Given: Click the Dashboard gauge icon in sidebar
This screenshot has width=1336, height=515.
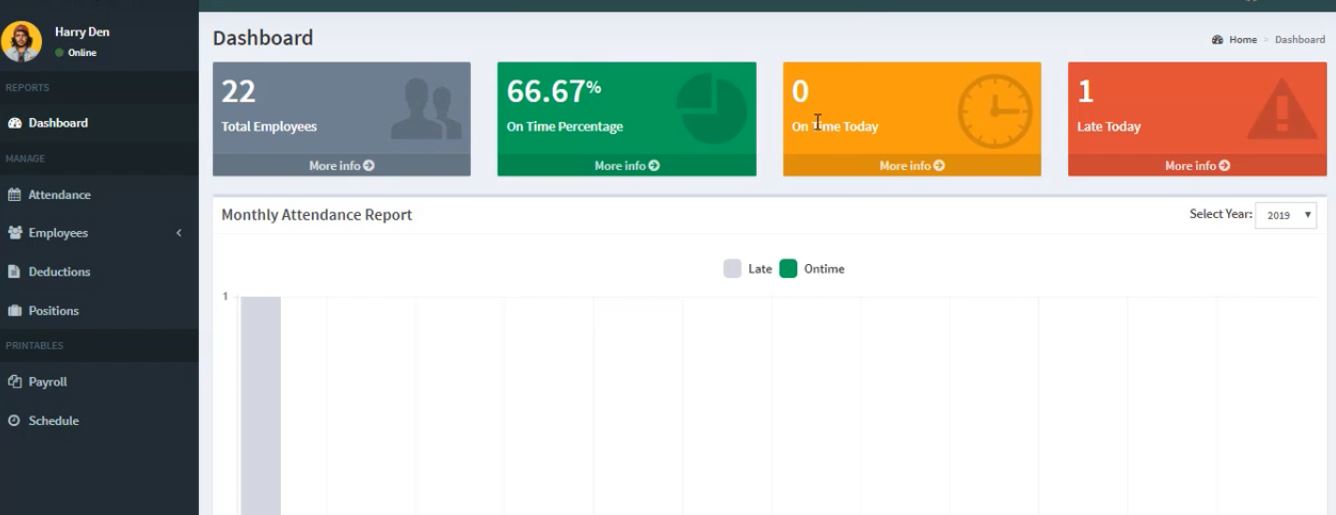Looking at the screenshot, I should point(14,123).
